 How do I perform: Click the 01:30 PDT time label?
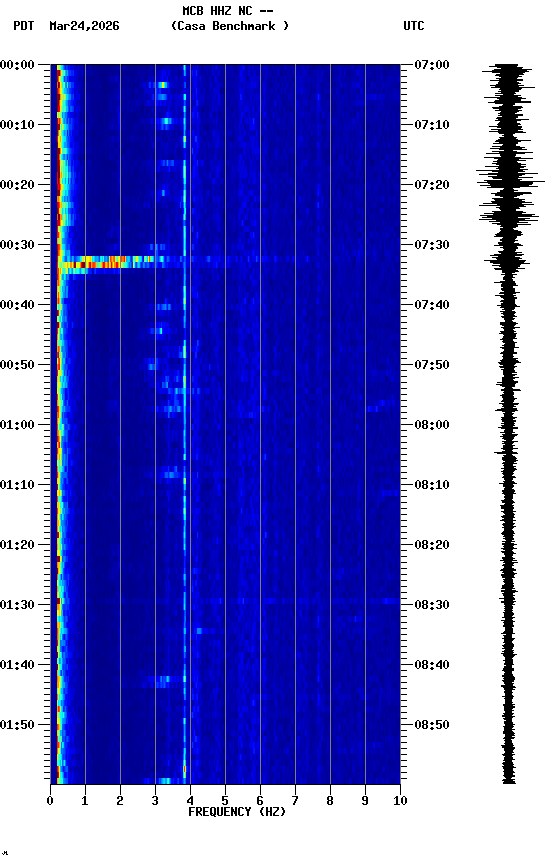click(17, 605)
